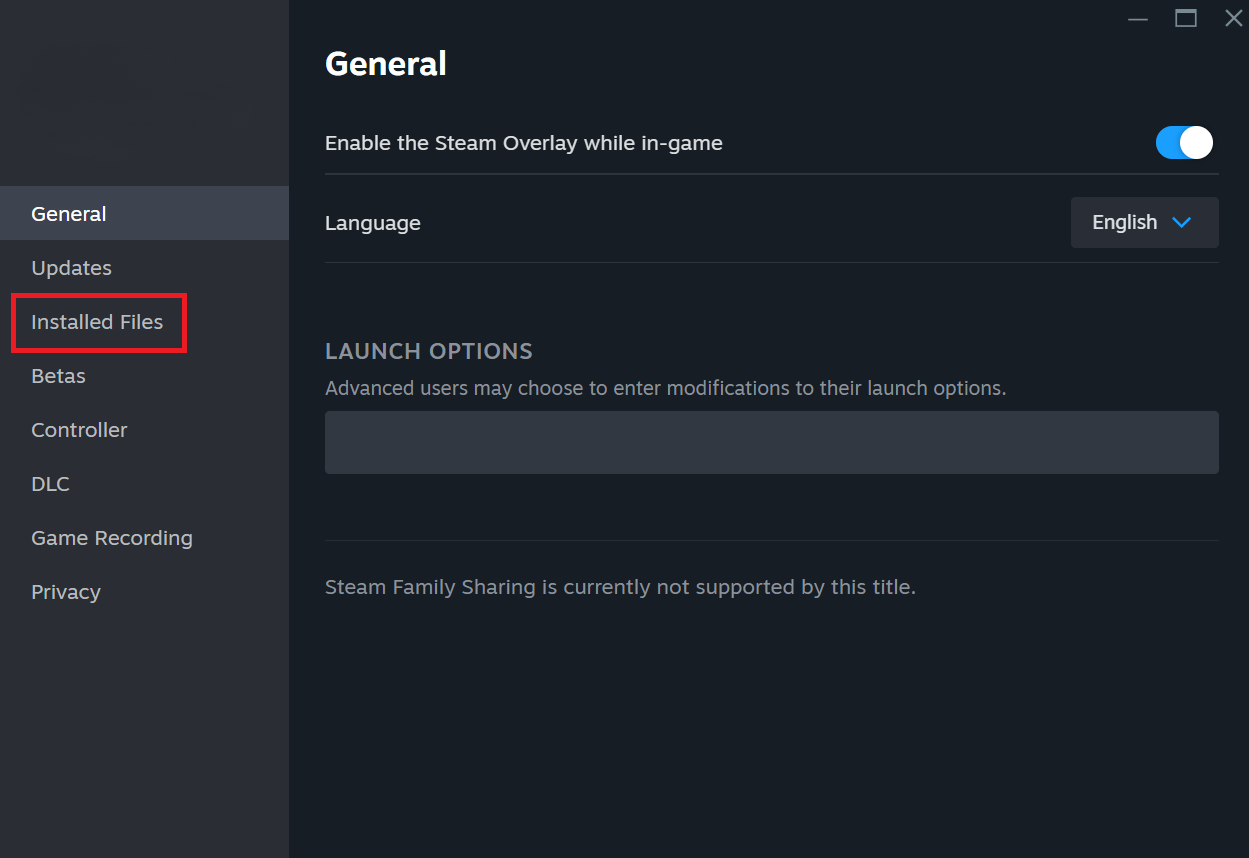Close the properties window
1249x858 pixels.
(x=1234, y=18)
